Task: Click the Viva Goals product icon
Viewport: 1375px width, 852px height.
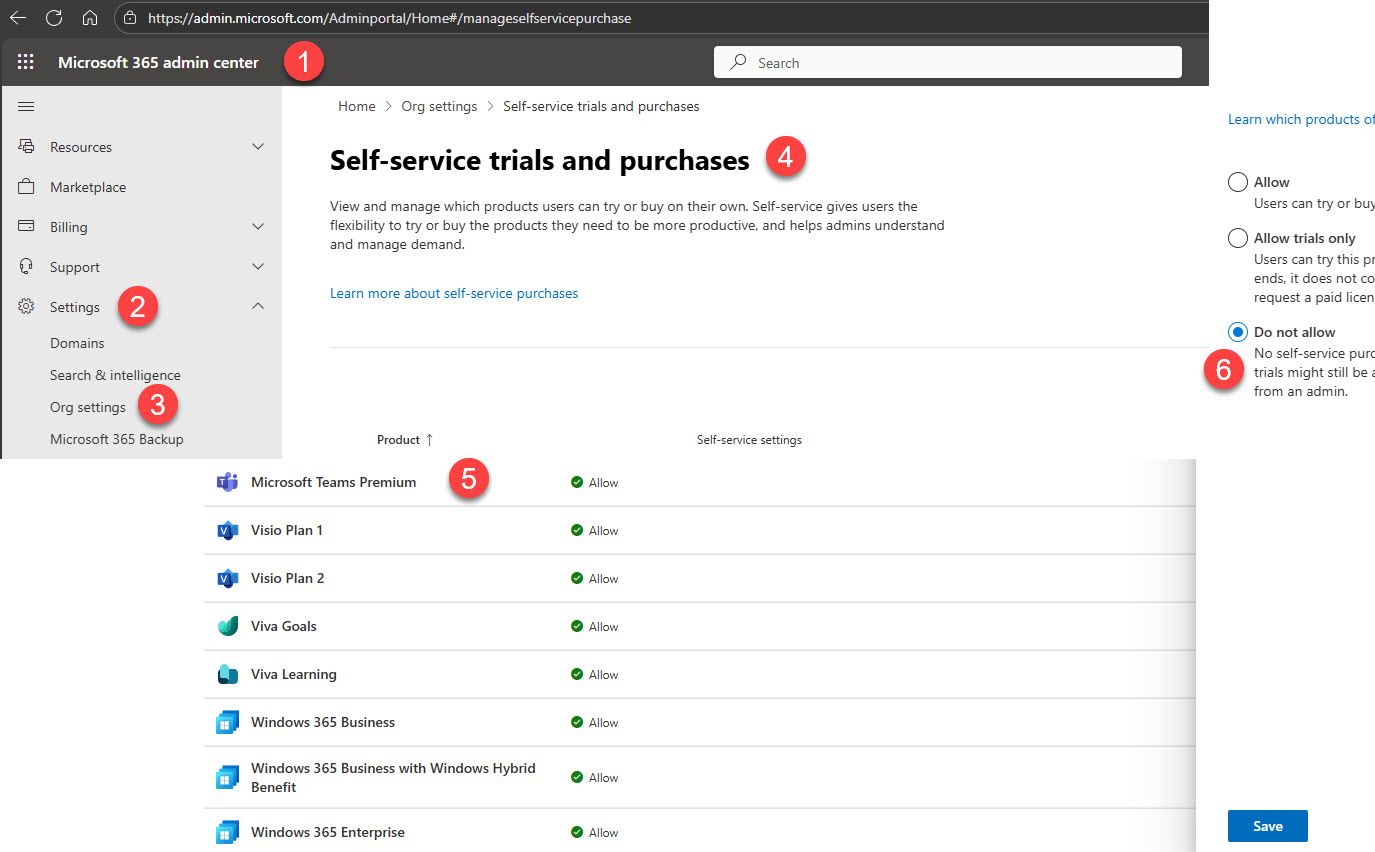Action: (x=227, y=626)
